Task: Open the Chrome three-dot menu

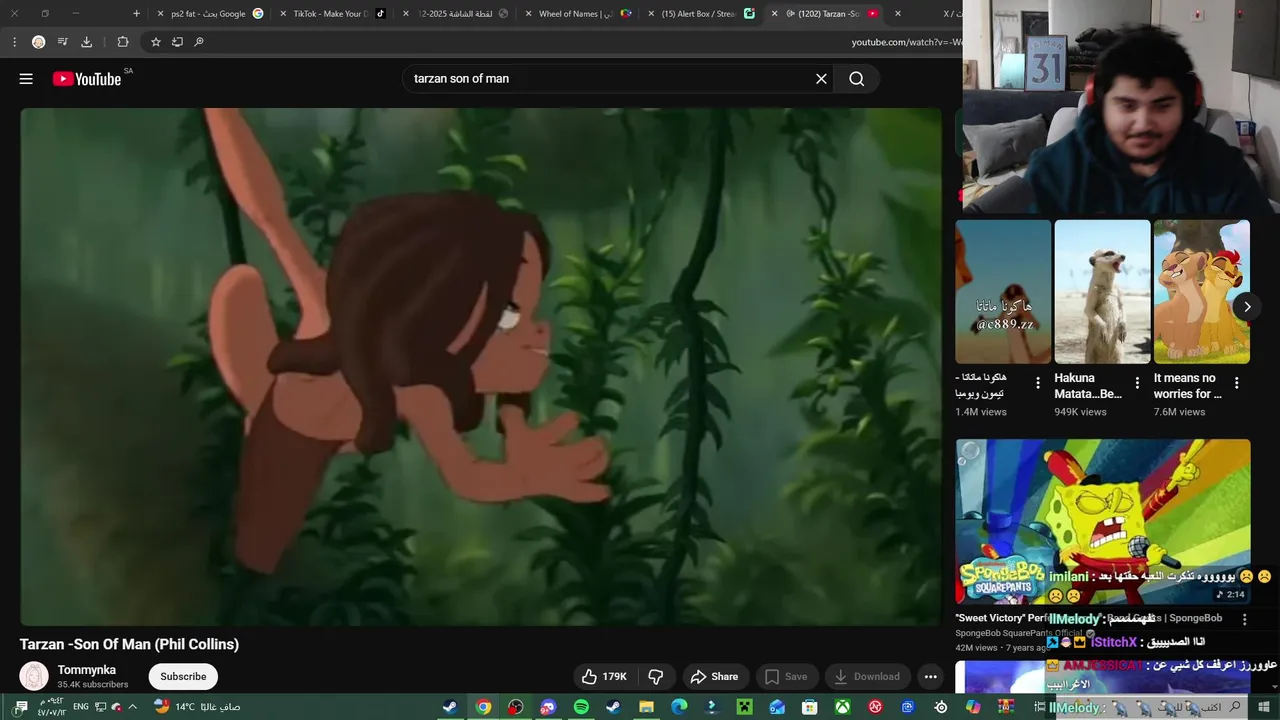Action: click(14, 42)
